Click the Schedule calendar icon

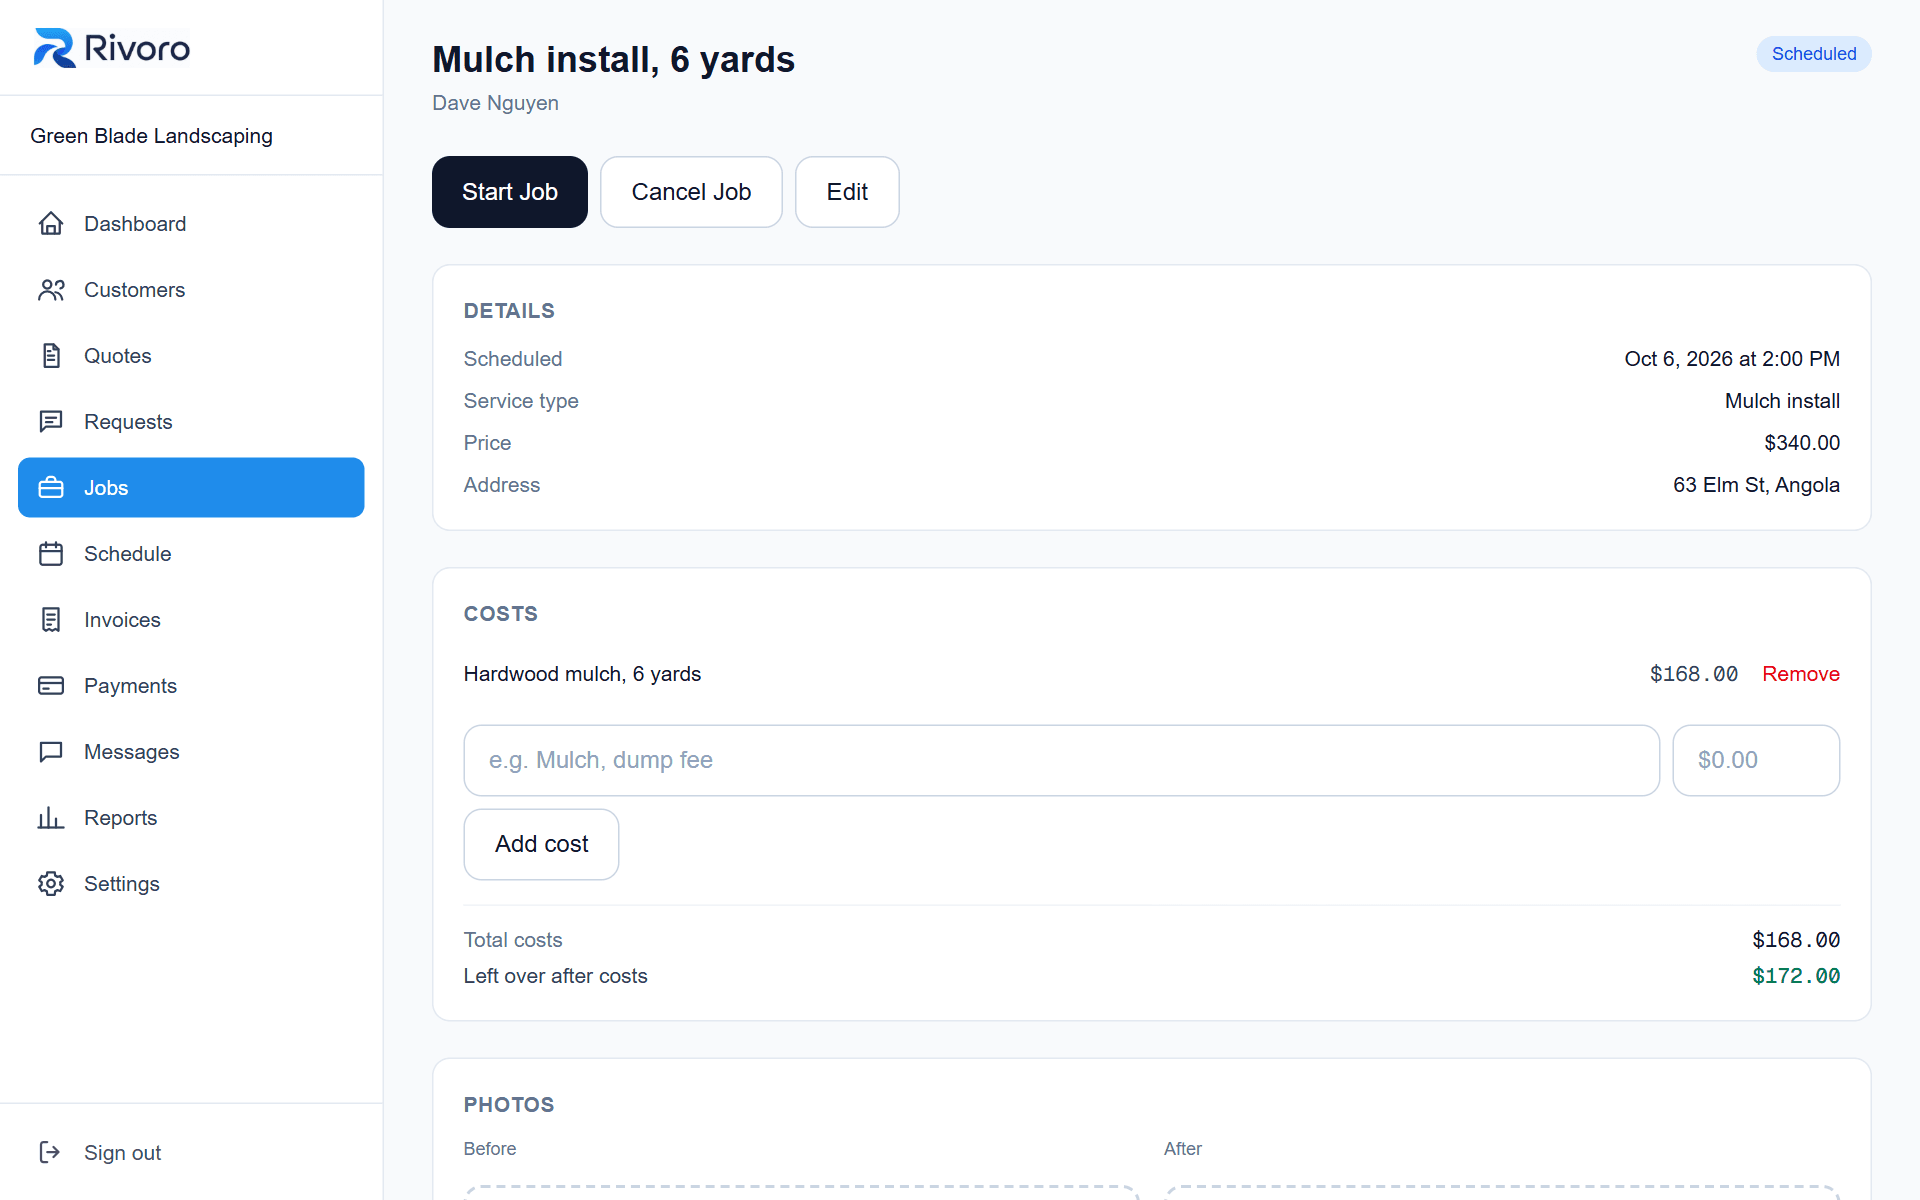click(51, 554)
